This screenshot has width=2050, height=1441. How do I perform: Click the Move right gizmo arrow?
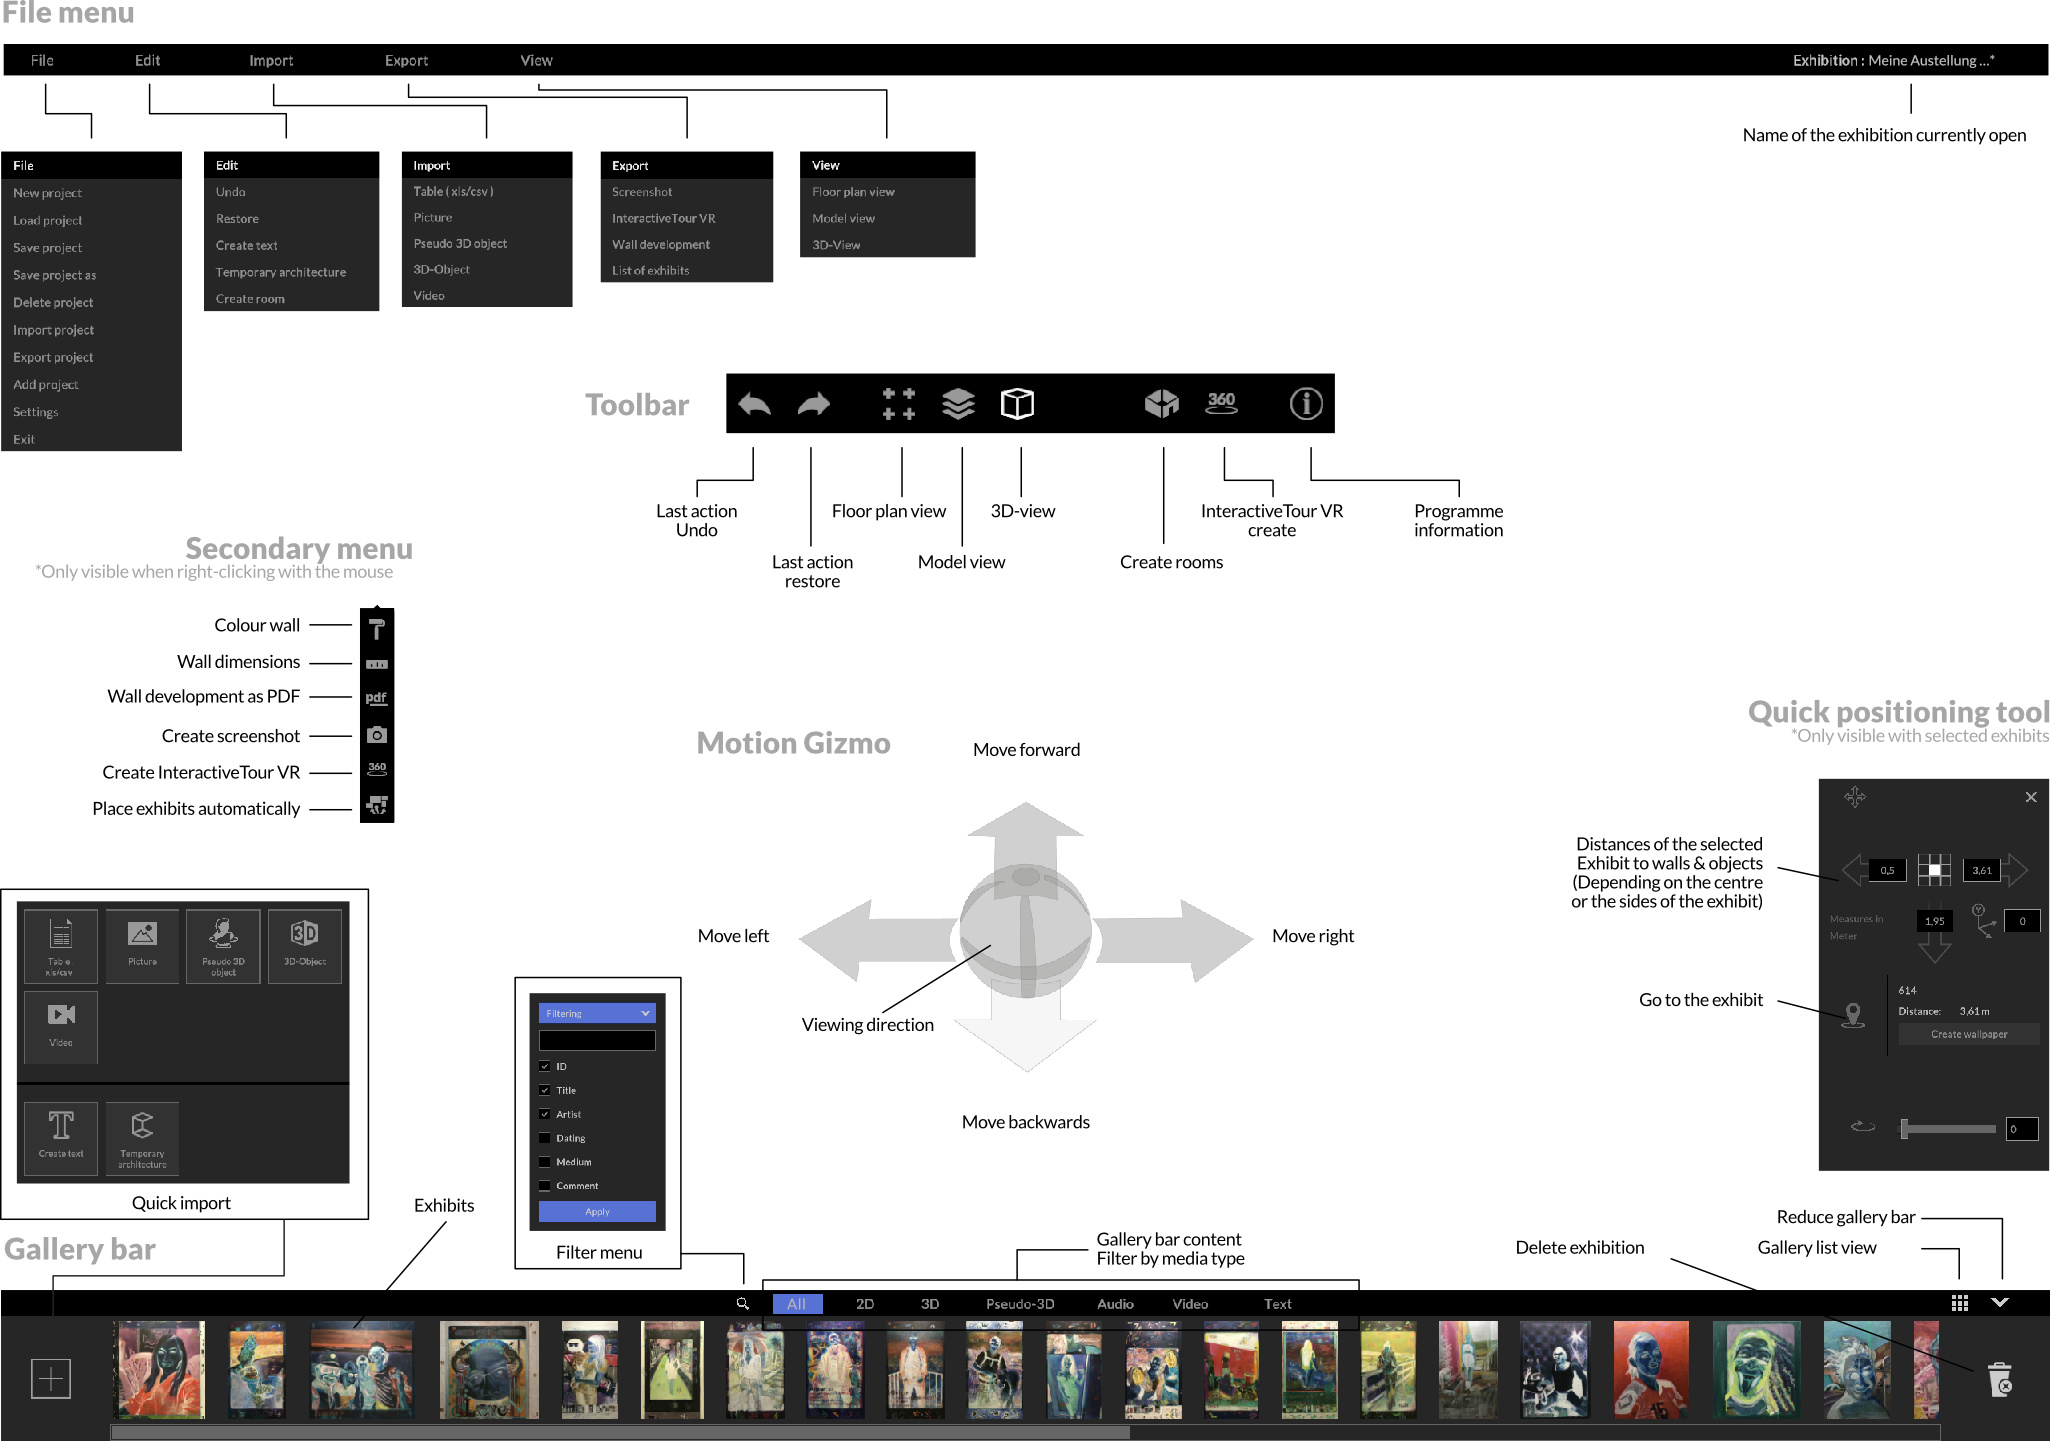click(1175, 939)
